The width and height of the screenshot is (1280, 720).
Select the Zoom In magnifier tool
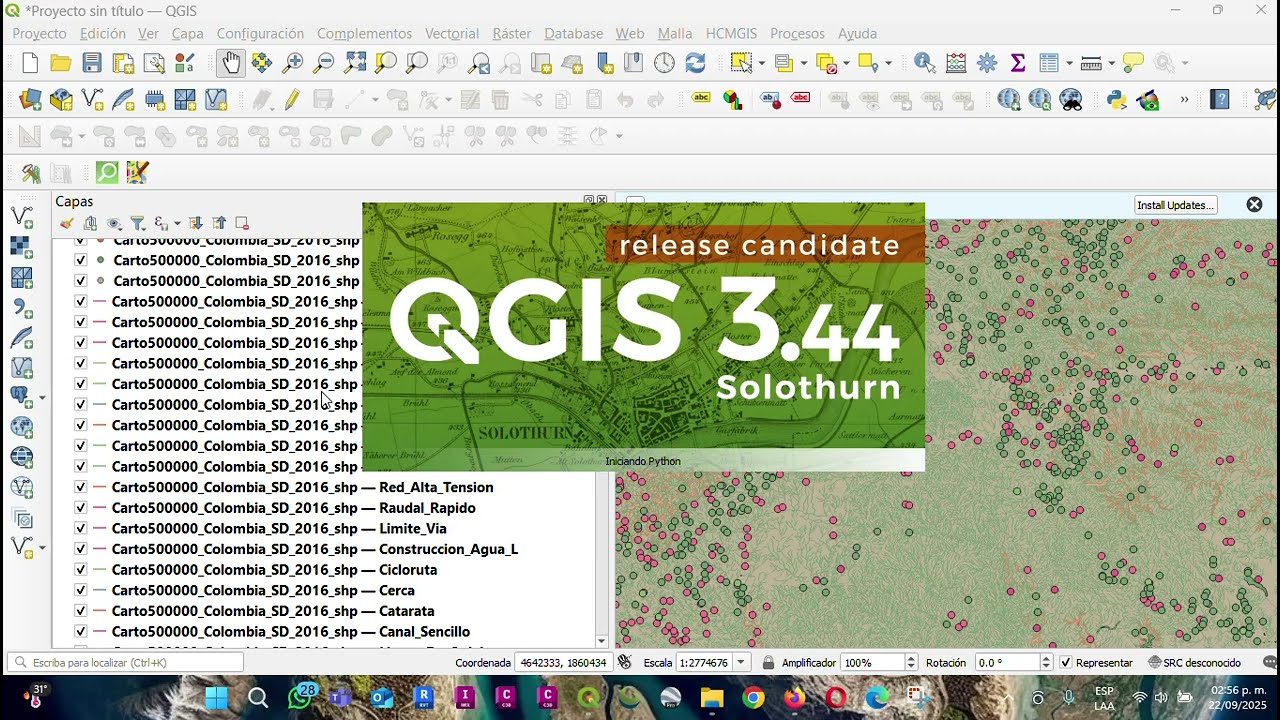[293, 63]
